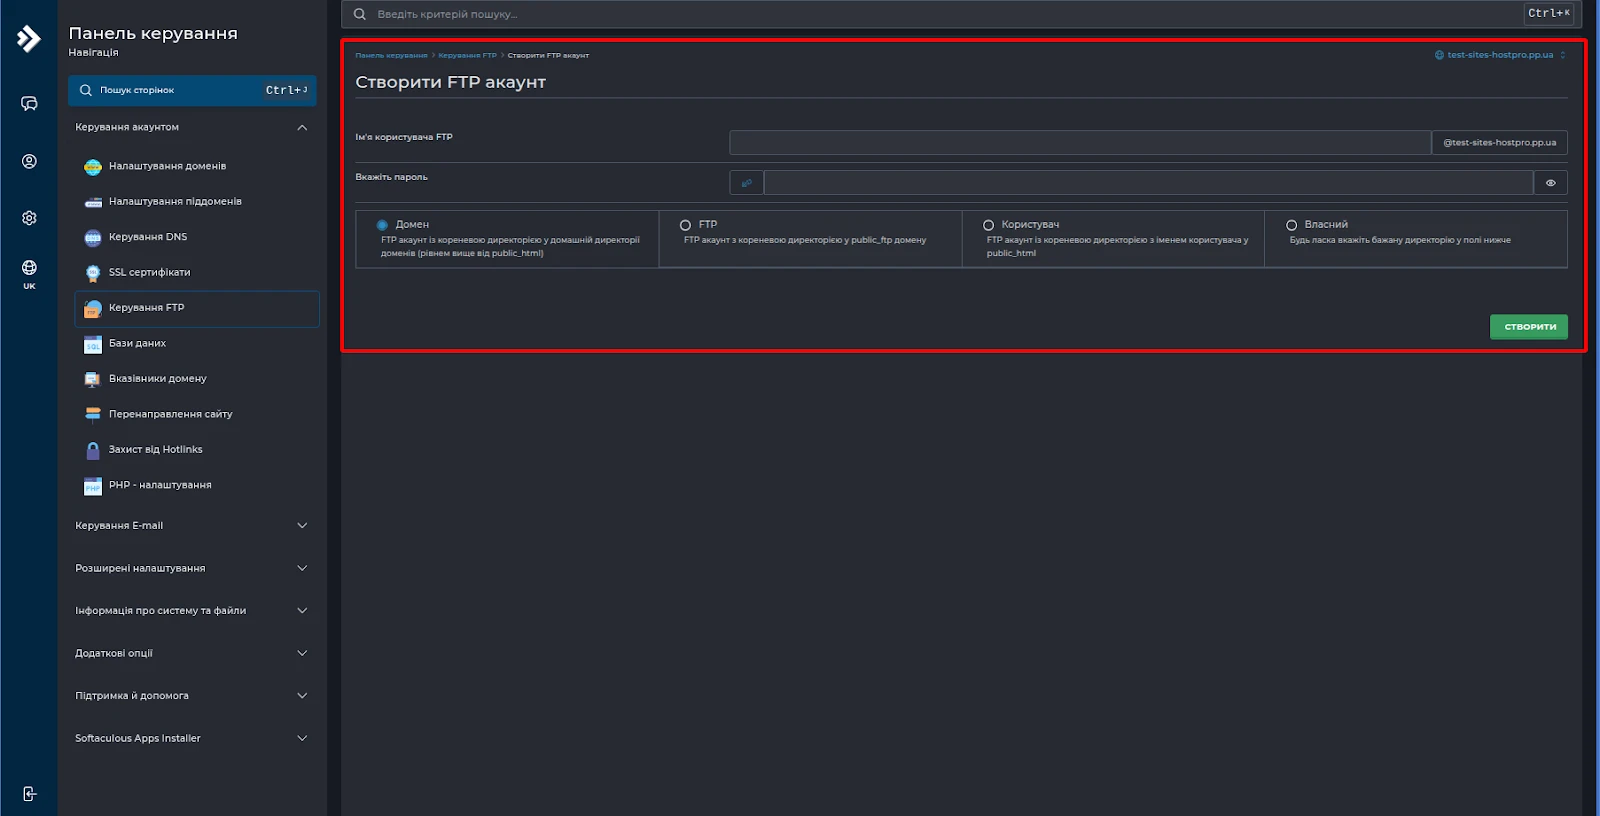
Task: Click the control panel logo icon
Action: tap(29, 39)
